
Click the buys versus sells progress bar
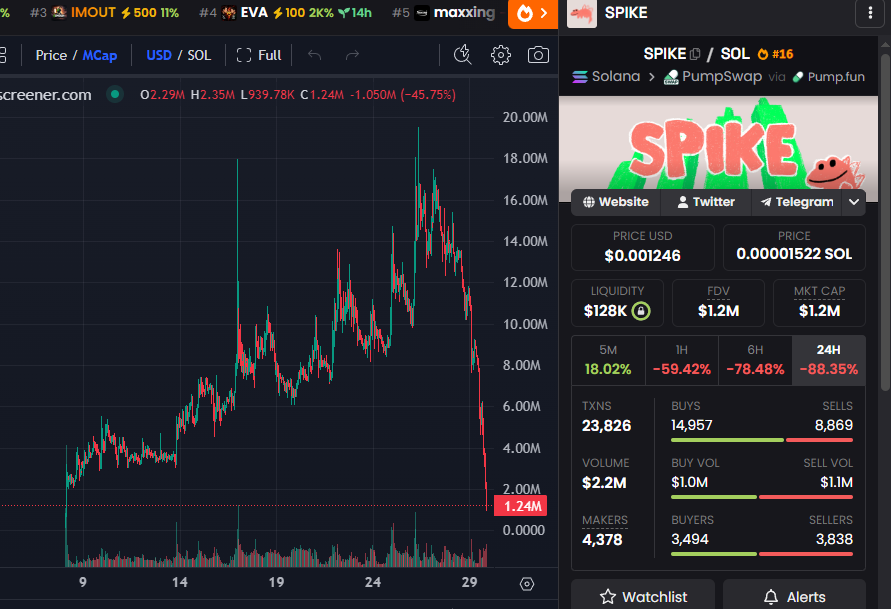coord(762,440)
